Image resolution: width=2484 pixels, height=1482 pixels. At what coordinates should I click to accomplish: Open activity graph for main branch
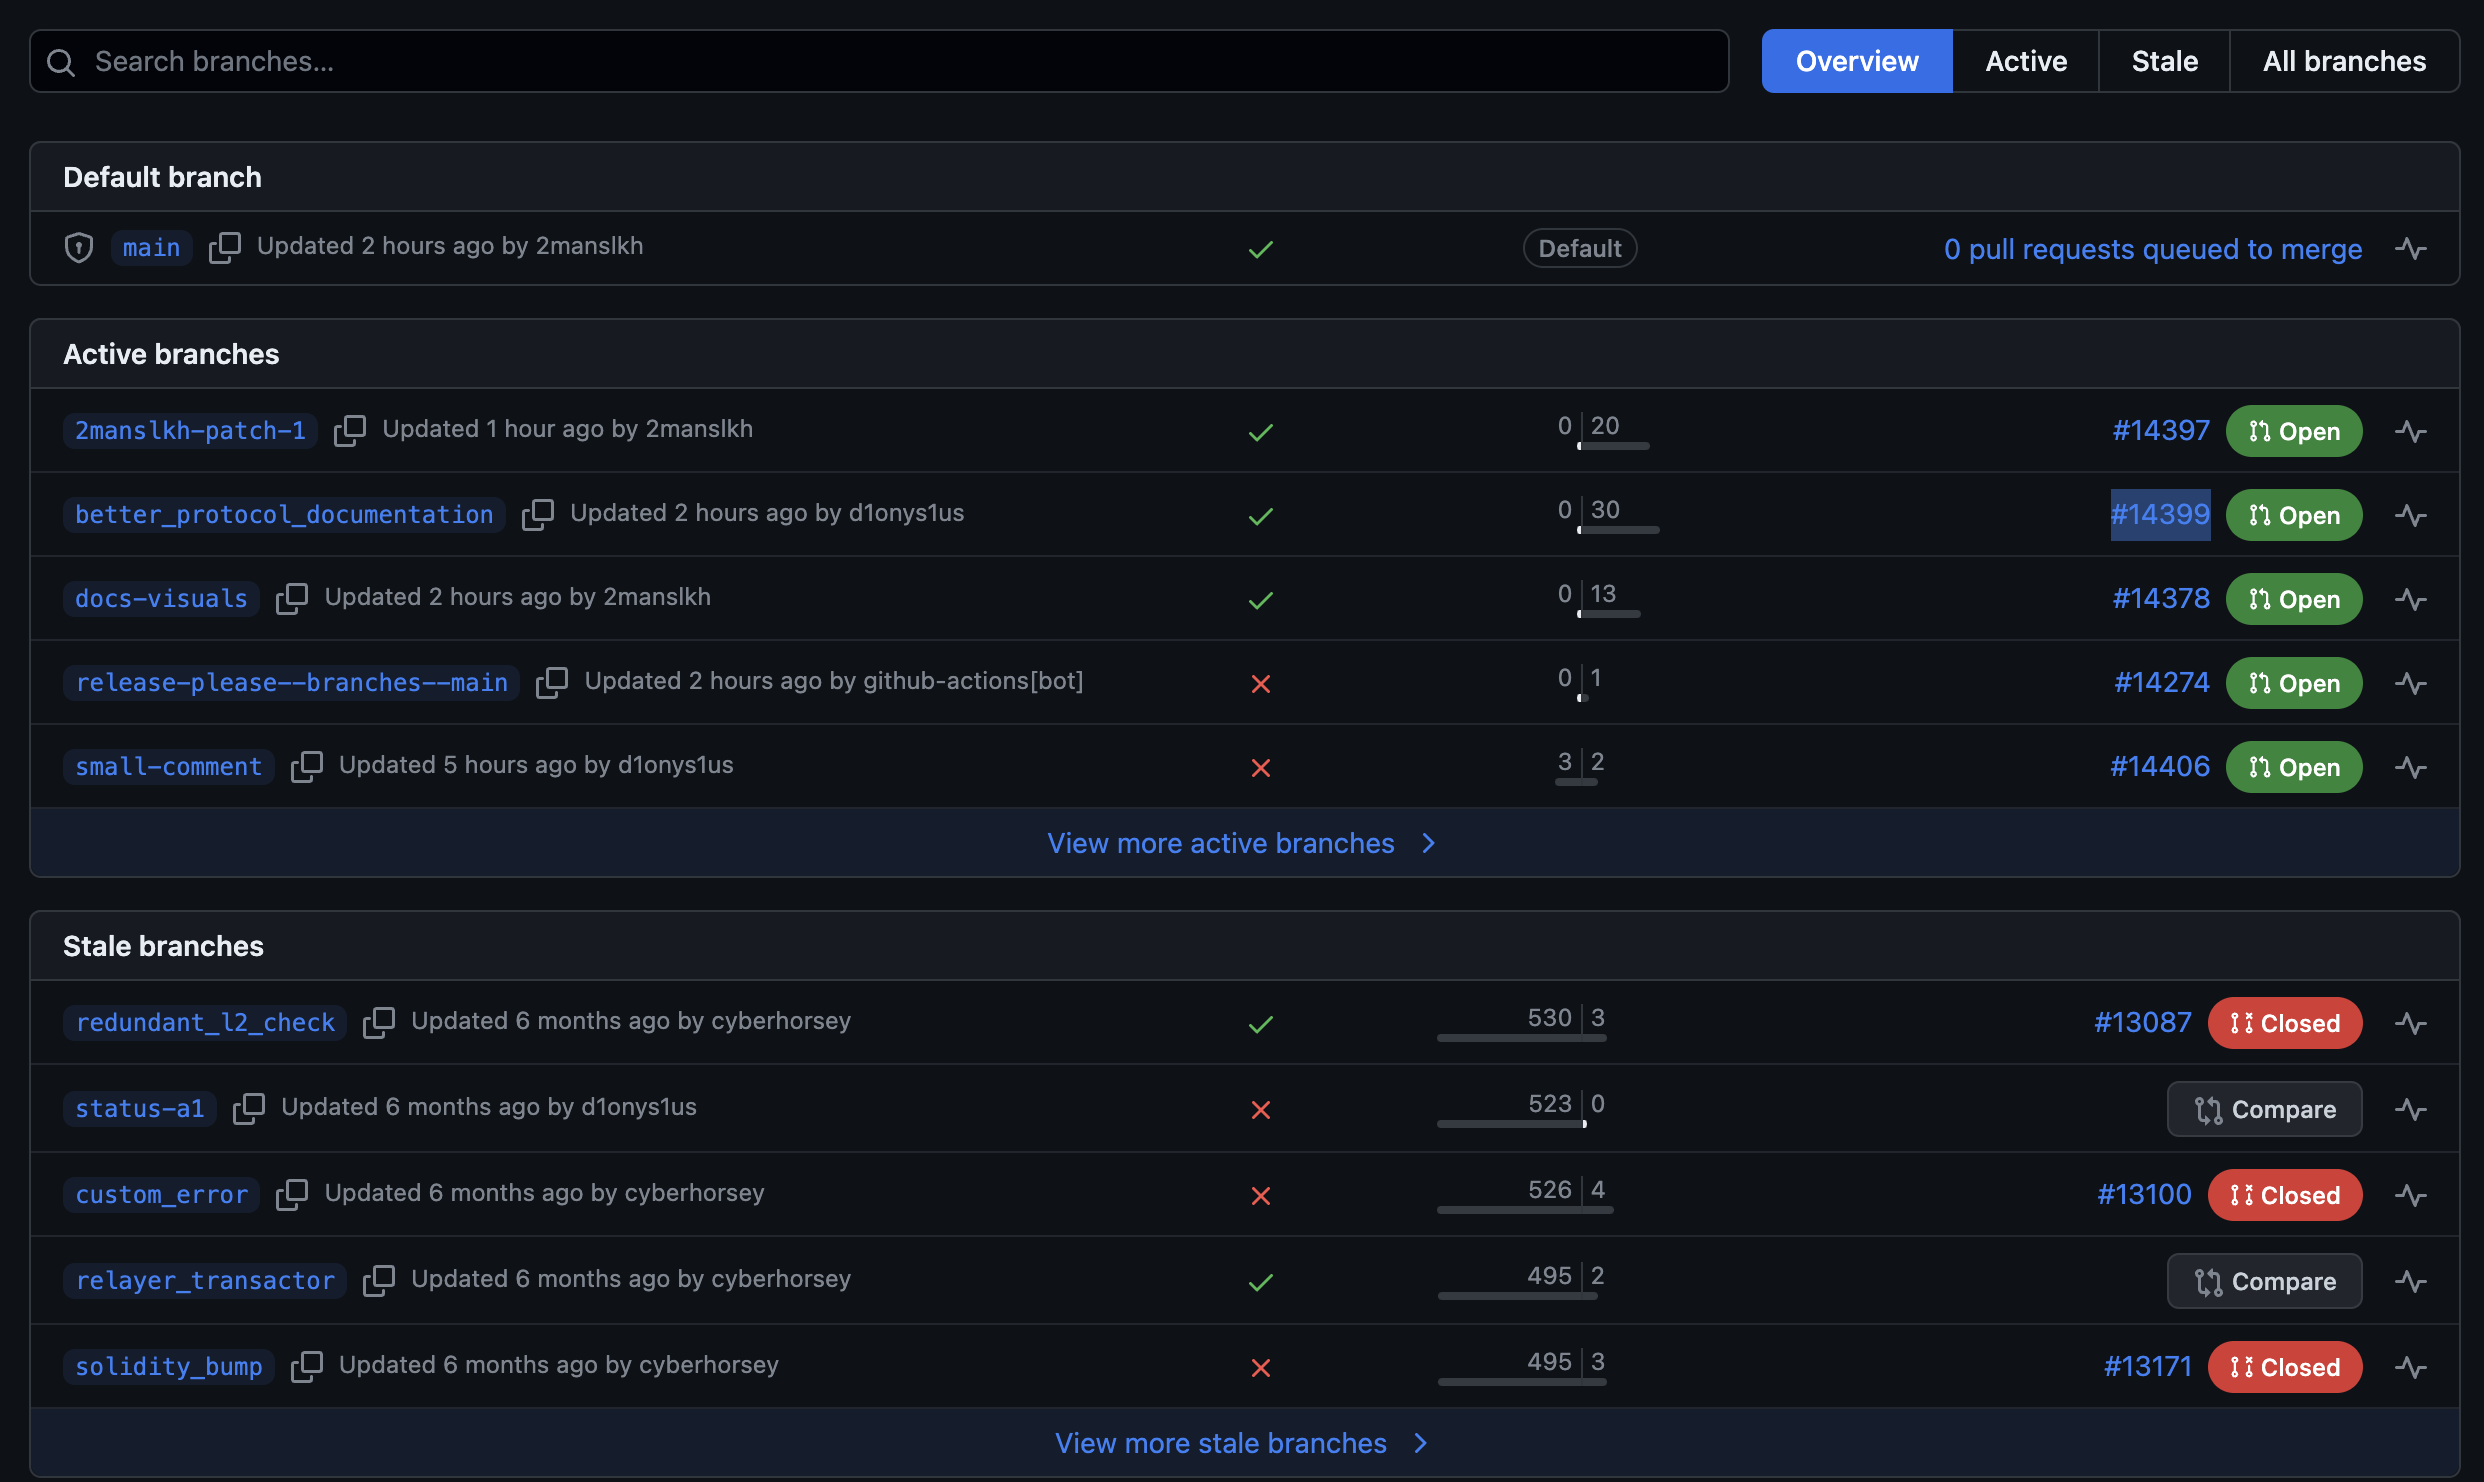(x=2410, y=248)
